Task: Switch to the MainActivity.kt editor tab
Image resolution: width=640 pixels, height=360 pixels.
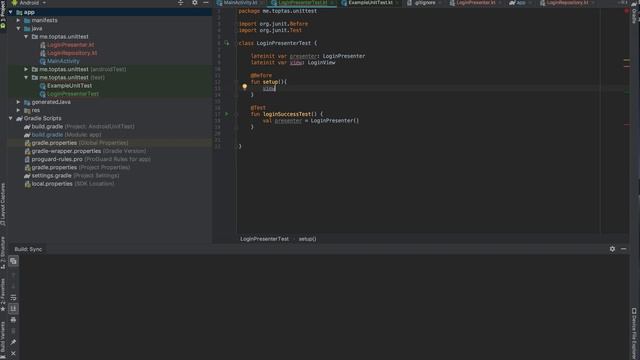Action: click(x=240, y=3)
